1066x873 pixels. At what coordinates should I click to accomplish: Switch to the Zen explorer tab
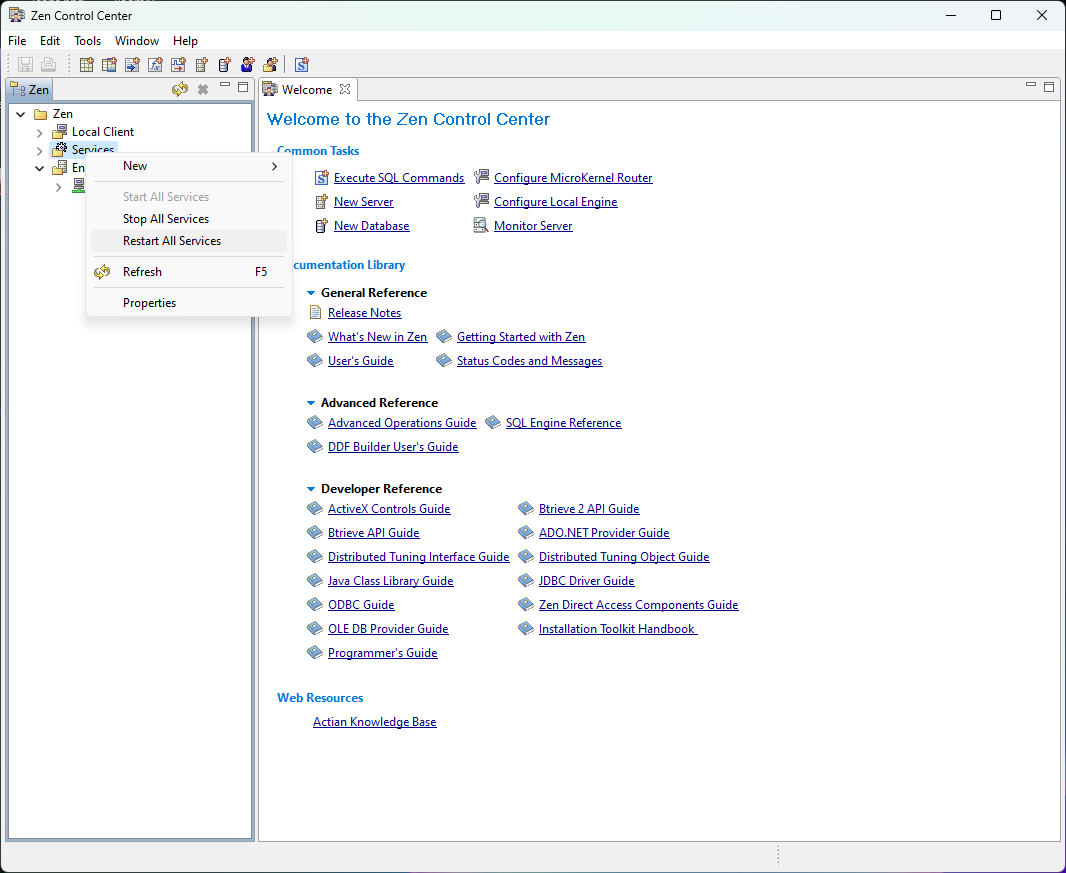30,89
